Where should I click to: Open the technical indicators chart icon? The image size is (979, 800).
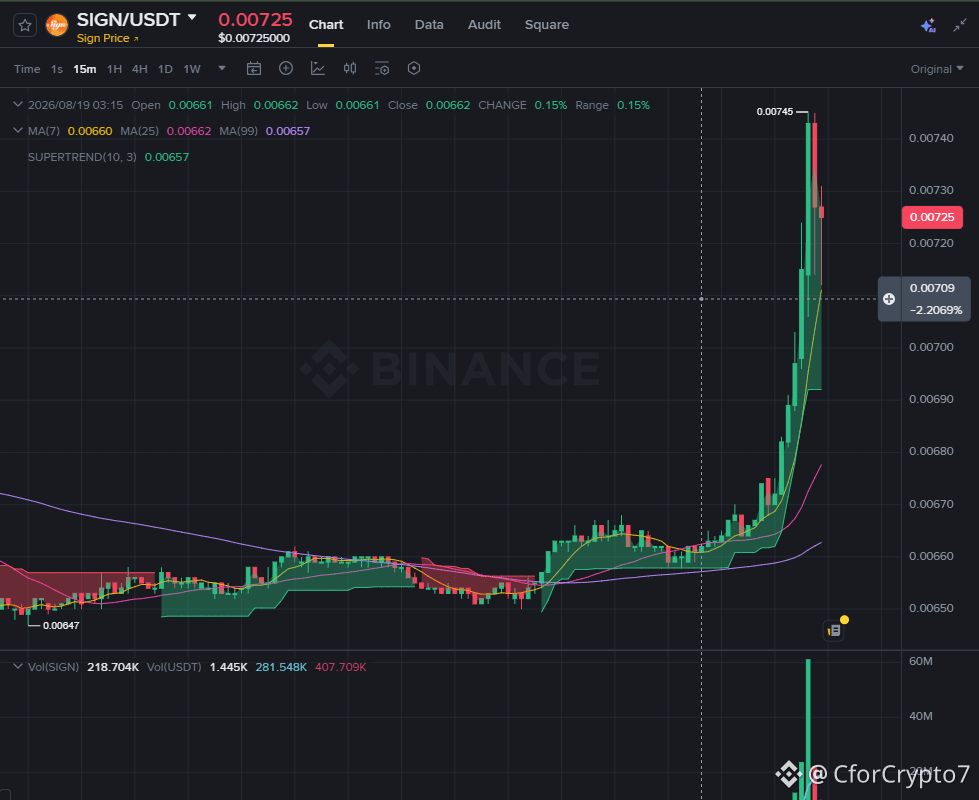pyautogui.click(x=318, y=68)
